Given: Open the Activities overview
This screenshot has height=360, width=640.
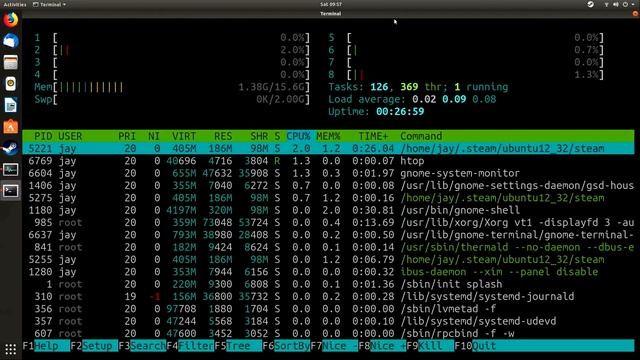Looking at the screenshot, I should click(x=15, y=4).
